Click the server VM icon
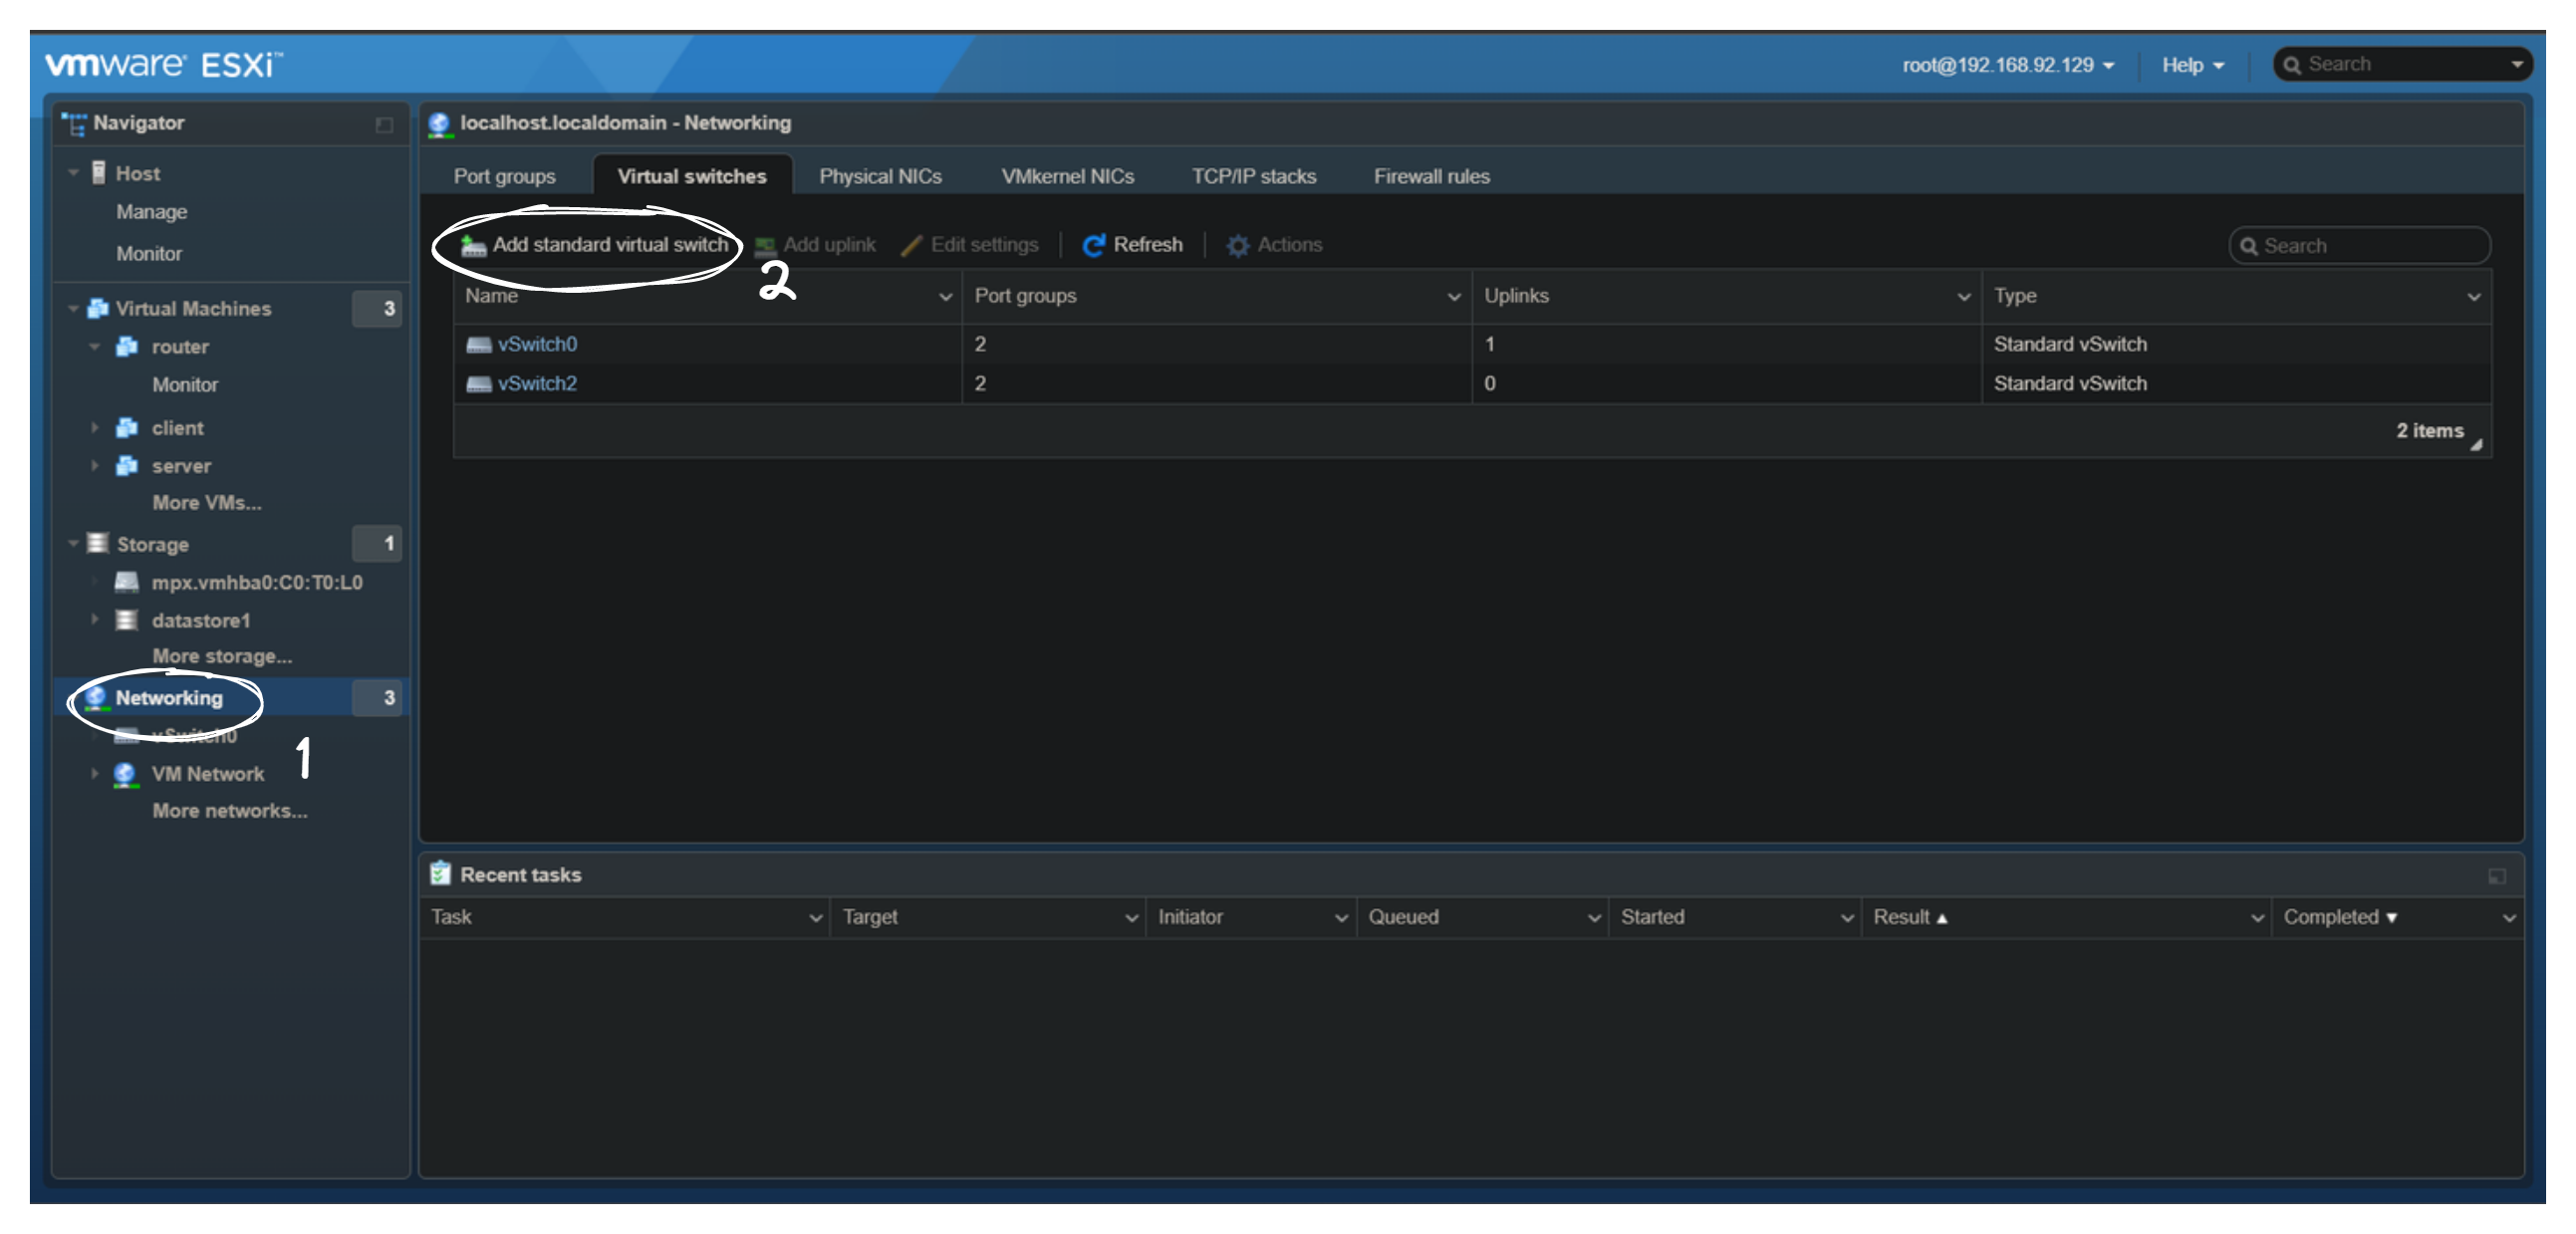The height and width of the screenshot is (1234, 2576). 127,466
